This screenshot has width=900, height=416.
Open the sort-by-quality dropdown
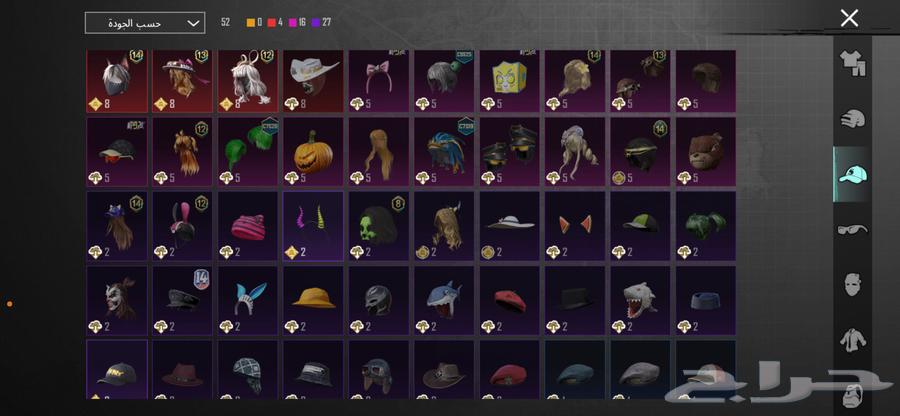tap(145, 23)
